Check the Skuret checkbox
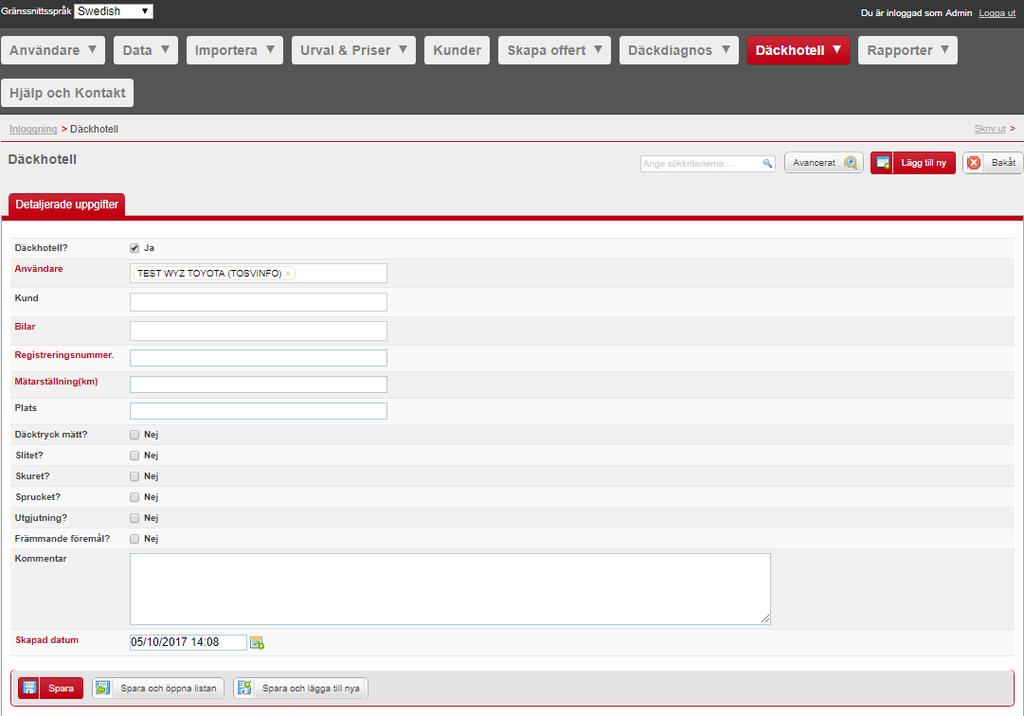1024x716 pixels. click(135, 477)
